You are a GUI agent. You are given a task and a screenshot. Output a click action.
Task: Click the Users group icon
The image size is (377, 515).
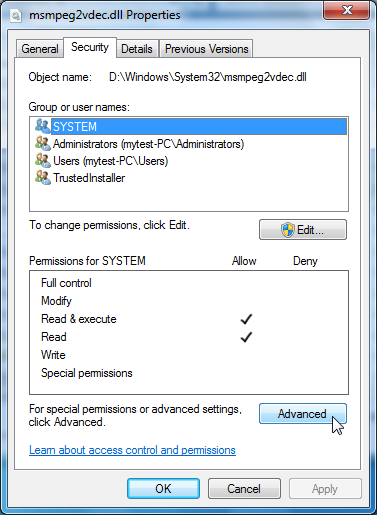coord(43,160)
